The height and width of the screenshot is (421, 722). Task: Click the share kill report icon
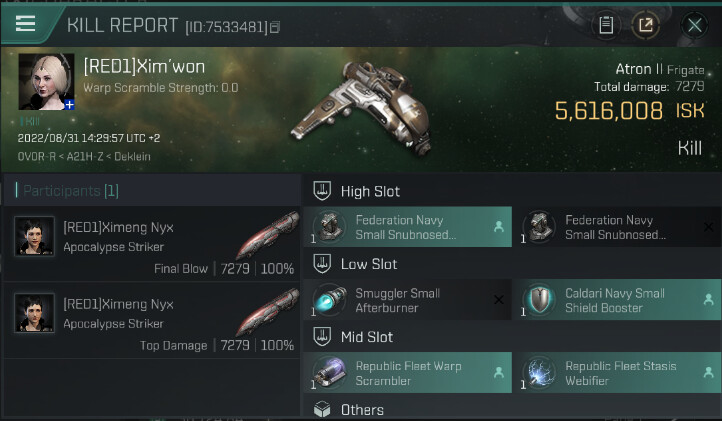[x=645, y=25]
